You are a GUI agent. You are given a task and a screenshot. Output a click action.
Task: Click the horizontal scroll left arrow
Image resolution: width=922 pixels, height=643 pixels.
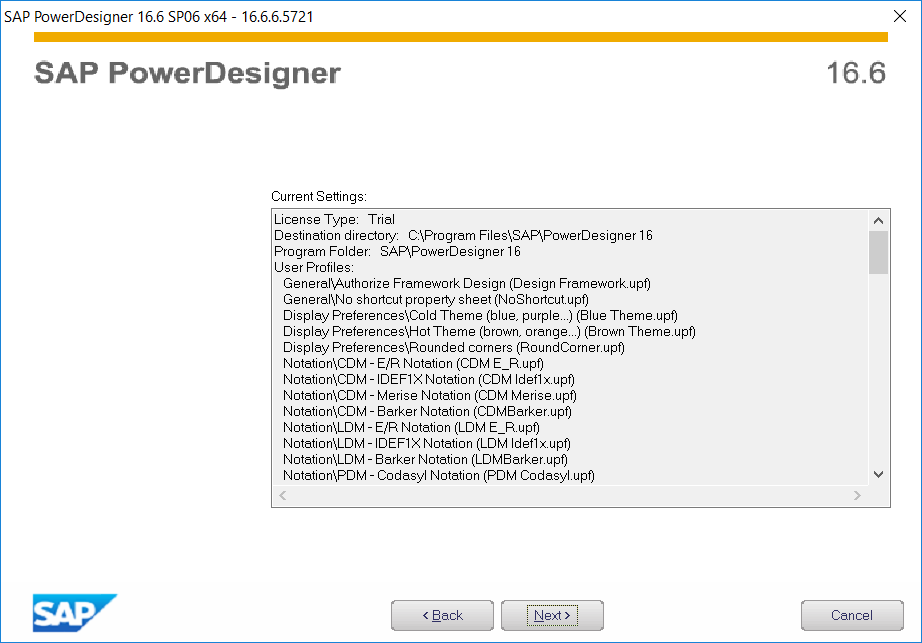click(283, 495)
